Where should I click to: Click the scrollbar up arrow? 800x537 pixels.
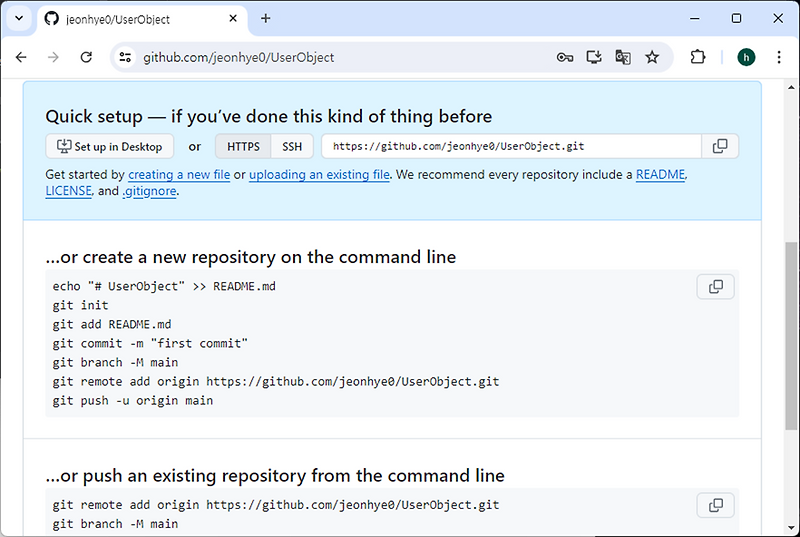point(791,87)
